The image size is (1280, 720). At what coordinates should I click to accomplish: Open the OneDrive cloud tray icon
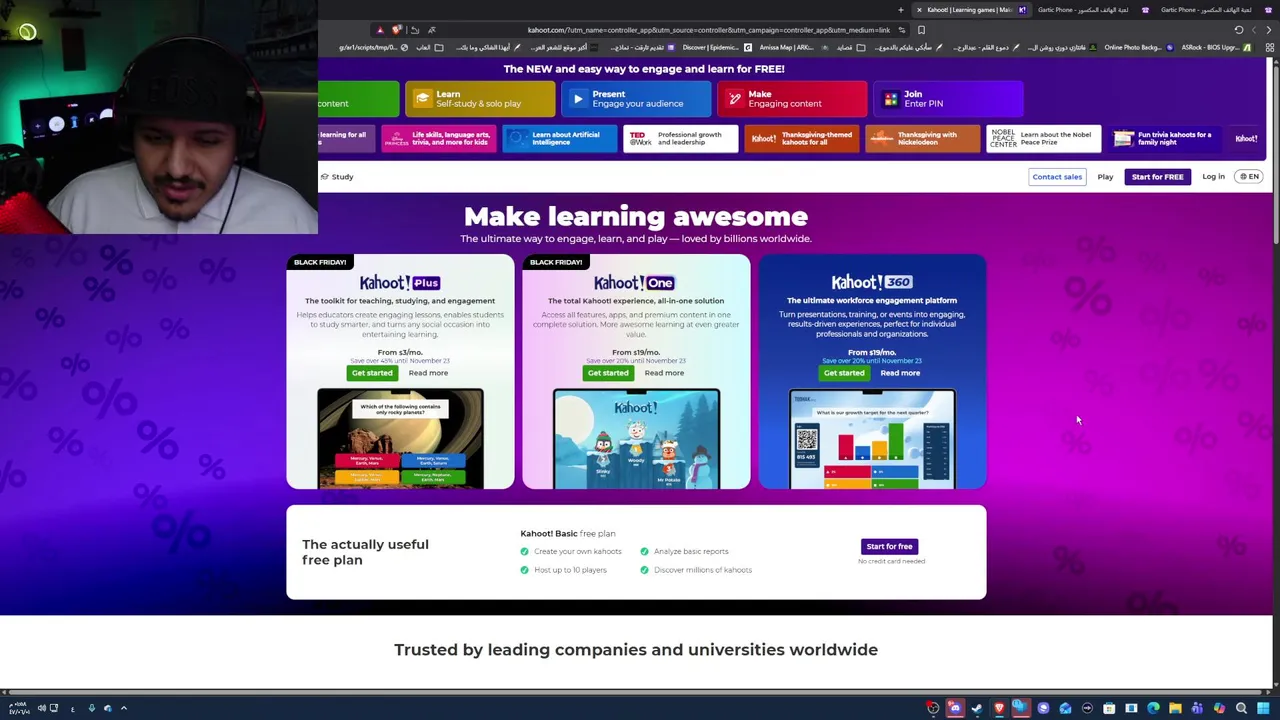[x=108, y=708]
